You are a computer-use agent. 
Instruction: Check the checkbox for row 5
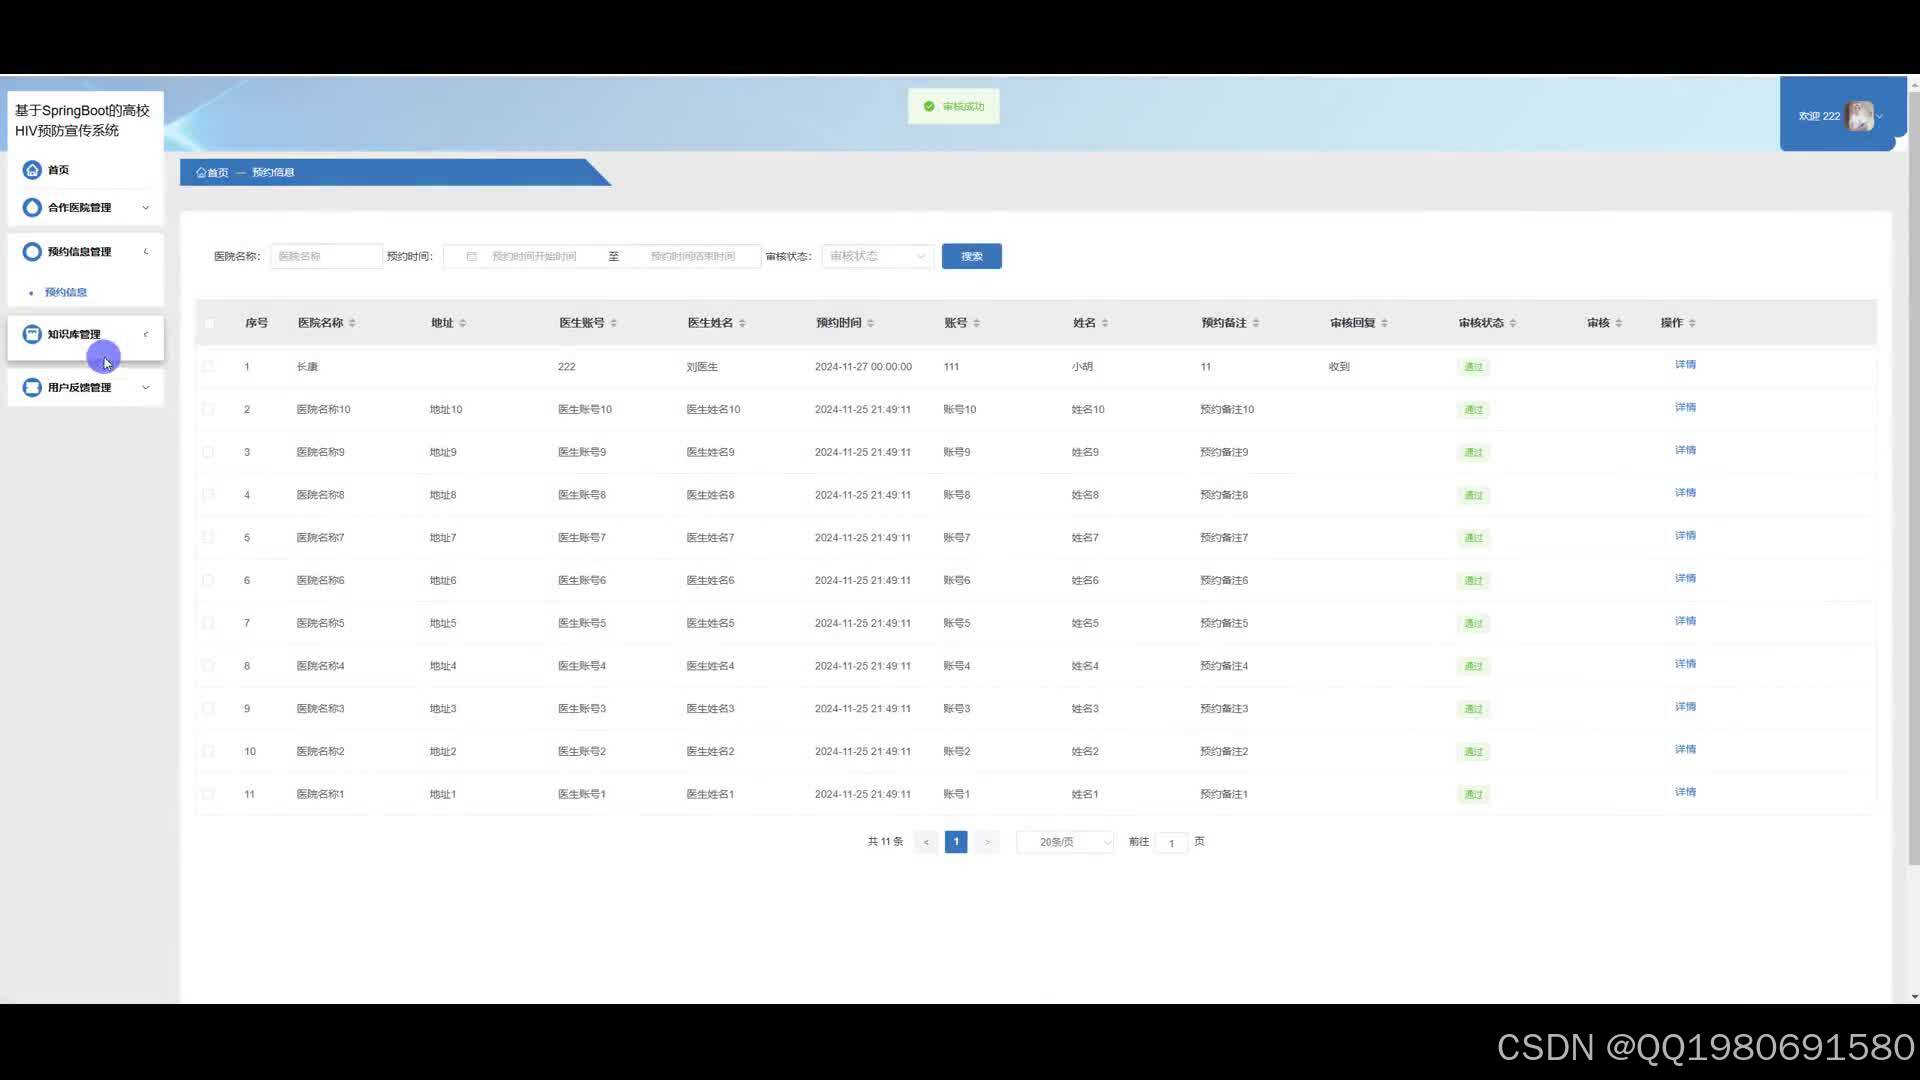208,538
